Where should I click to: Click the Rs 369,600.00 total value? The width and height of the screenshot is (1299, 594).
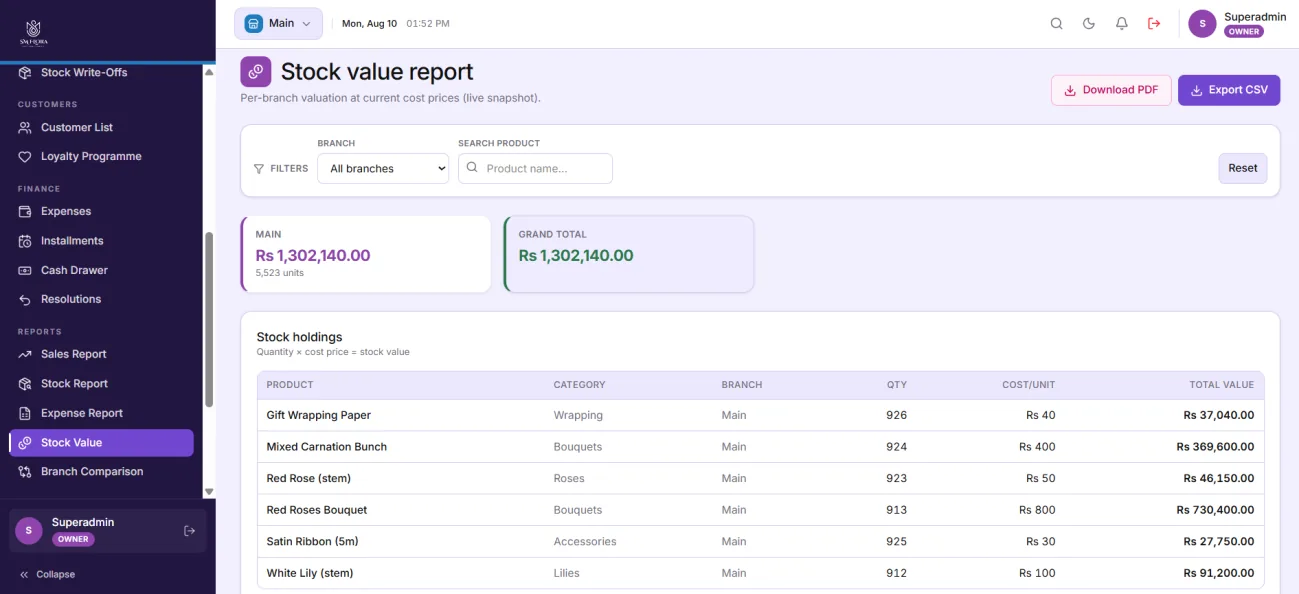tap(1215, 447)
